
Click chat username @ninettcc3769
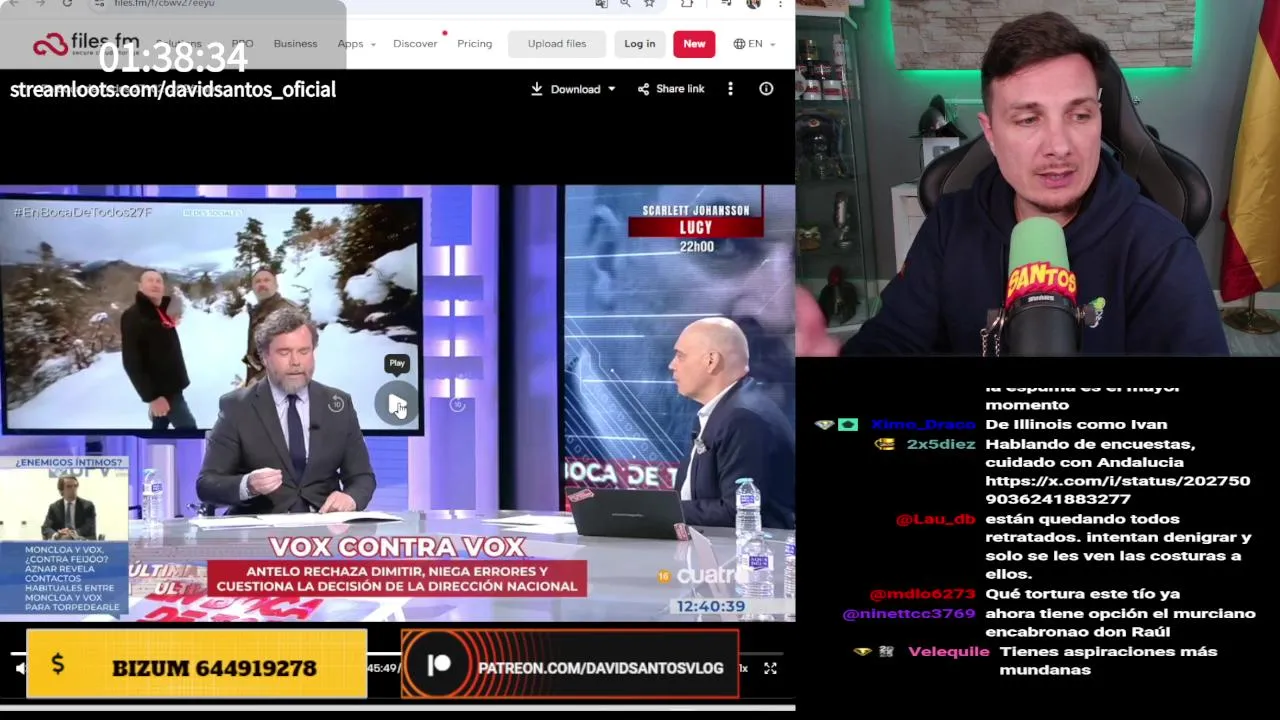[909, 613]
